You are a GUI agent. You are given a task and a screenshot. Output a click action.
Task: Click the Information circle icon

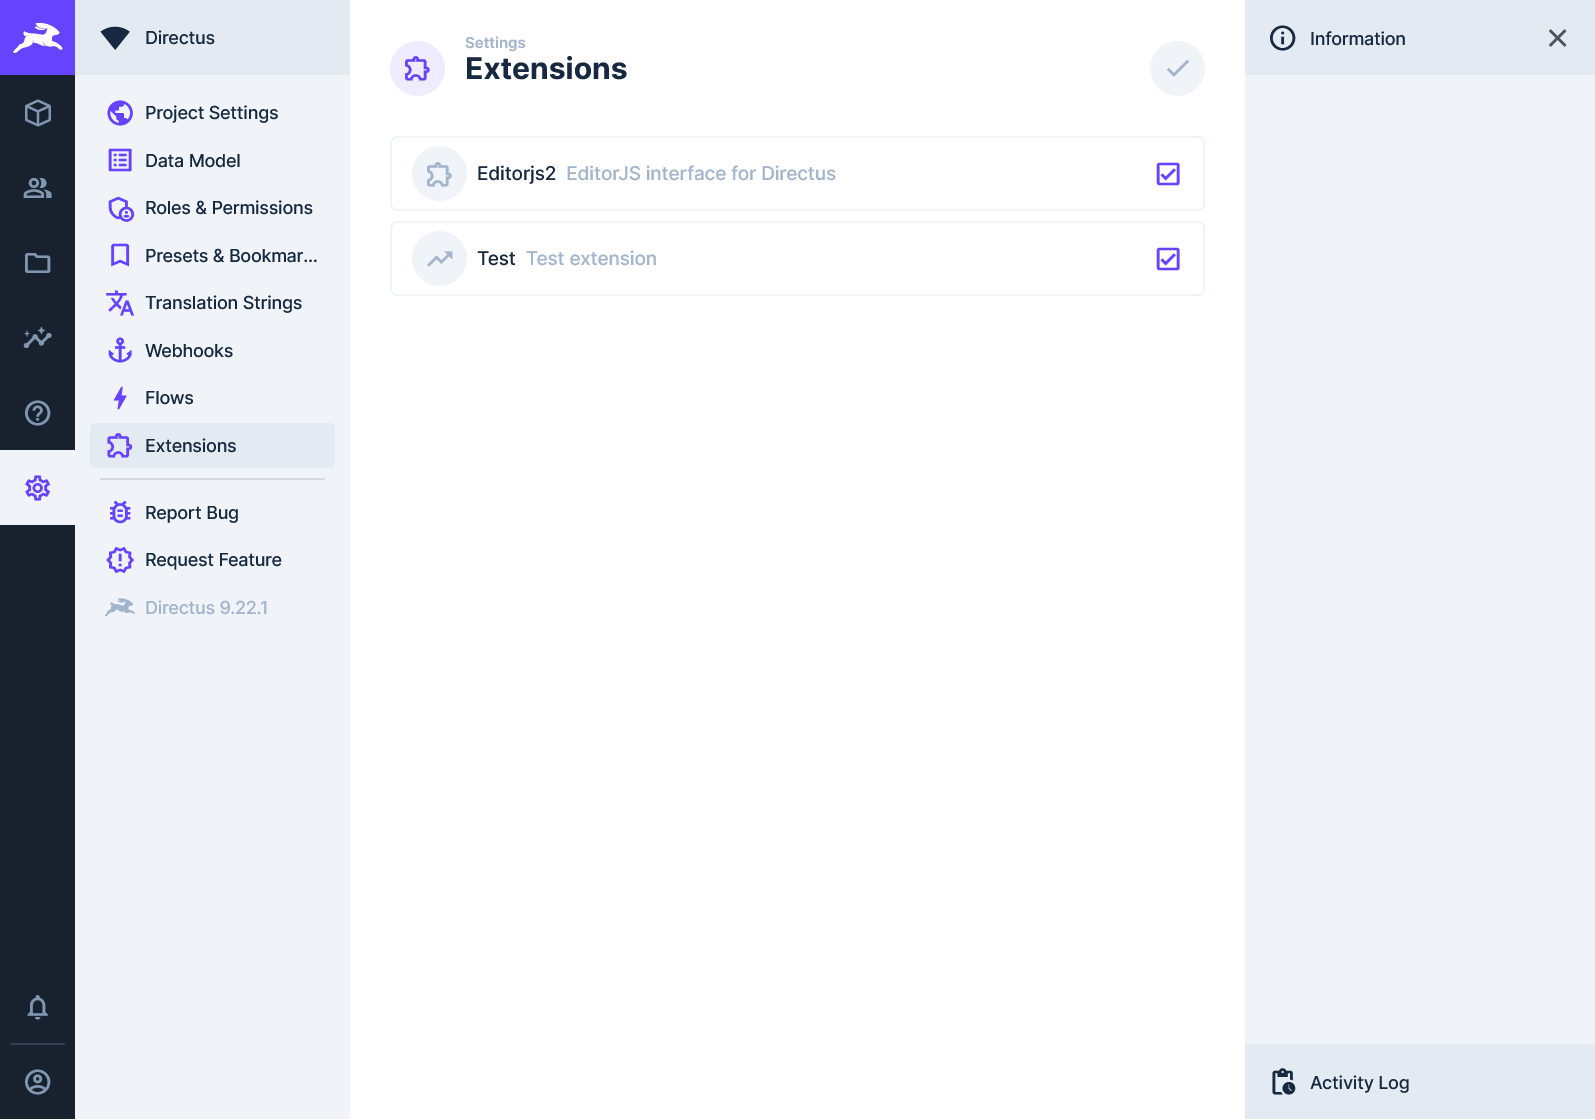pyautogui.click(x=1282, y=38)
